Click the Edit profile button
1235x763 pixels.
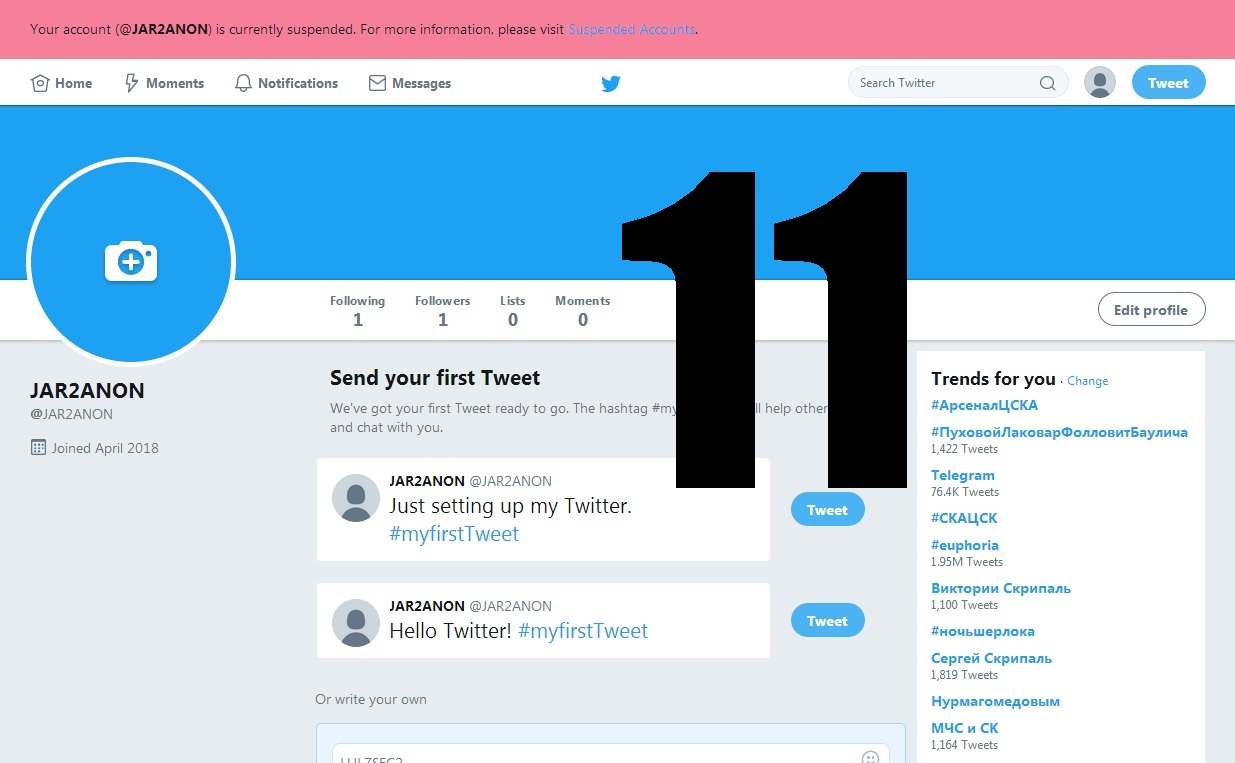(1151, 310)
